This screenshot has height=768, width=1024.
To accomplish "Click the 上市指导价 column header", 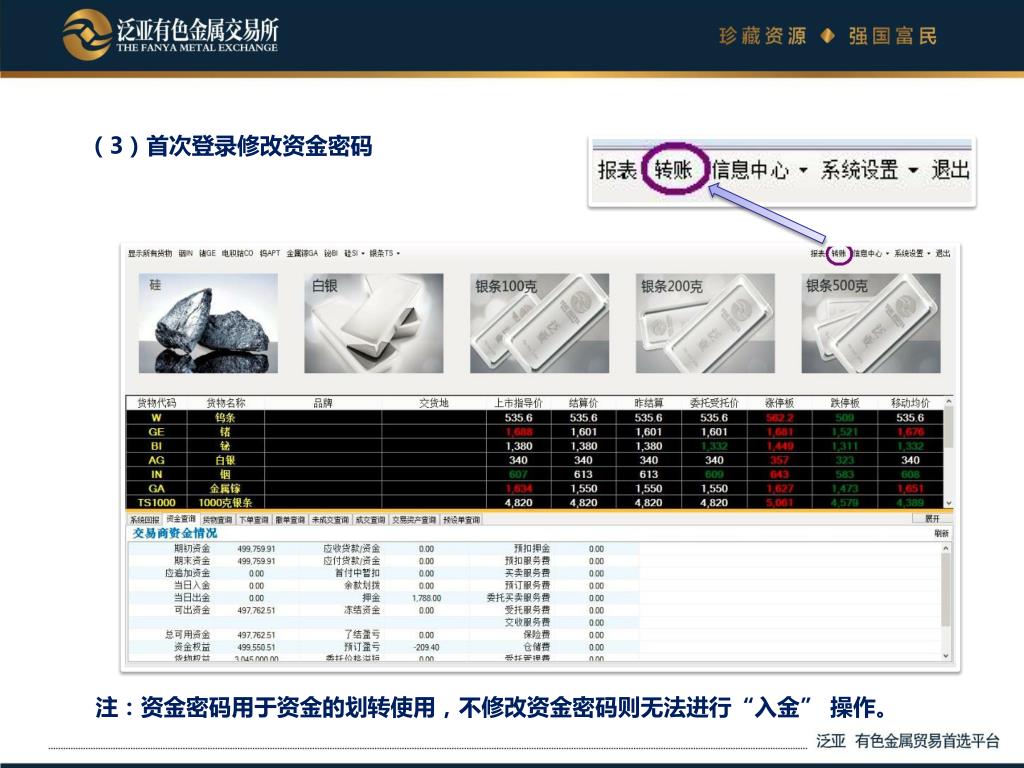I will coord(519,403).
